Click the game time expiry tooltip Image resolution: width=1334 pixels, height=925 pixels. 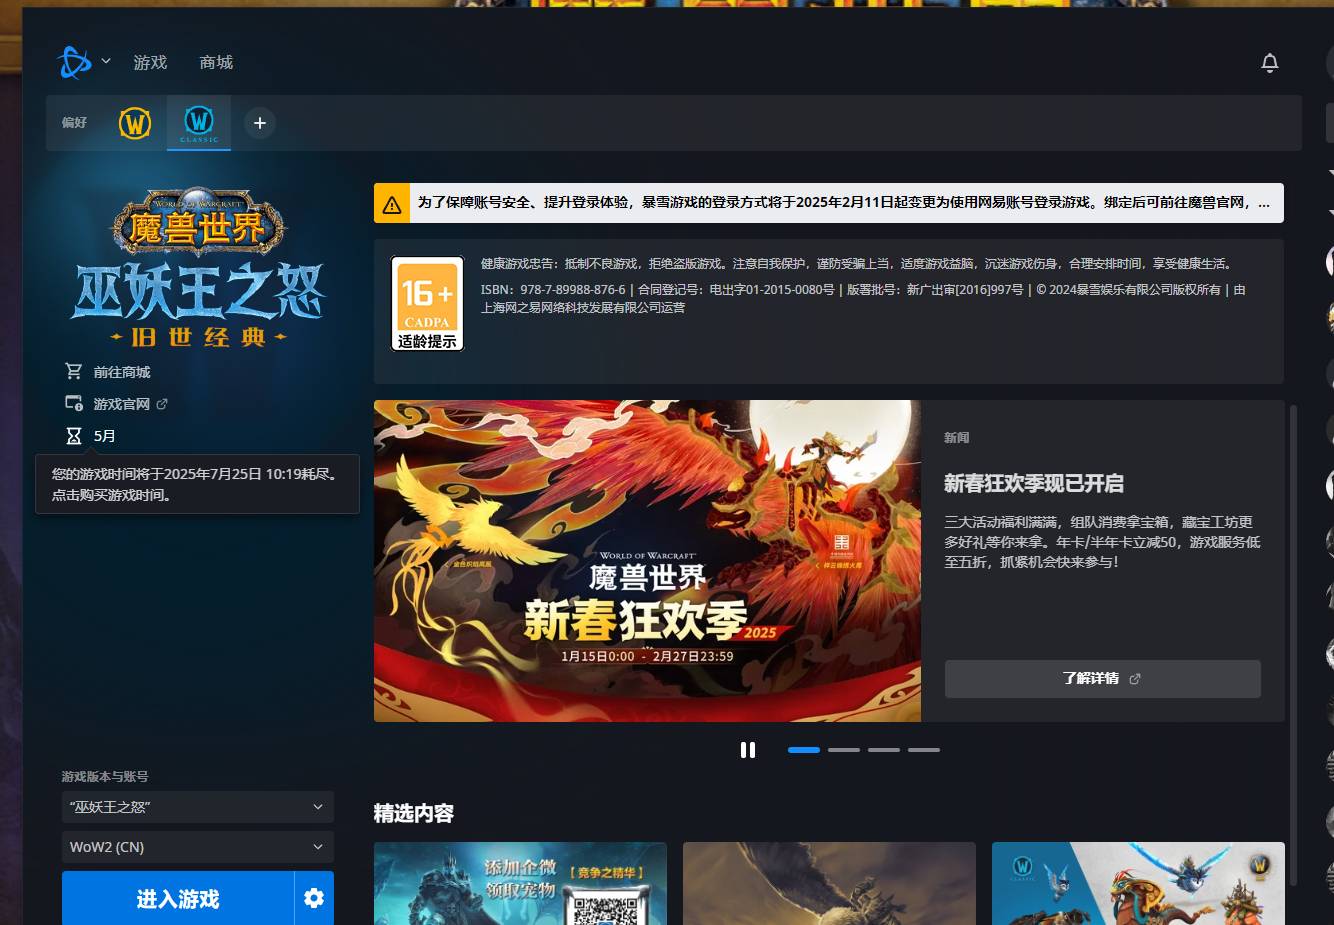(x=197, y=484)
